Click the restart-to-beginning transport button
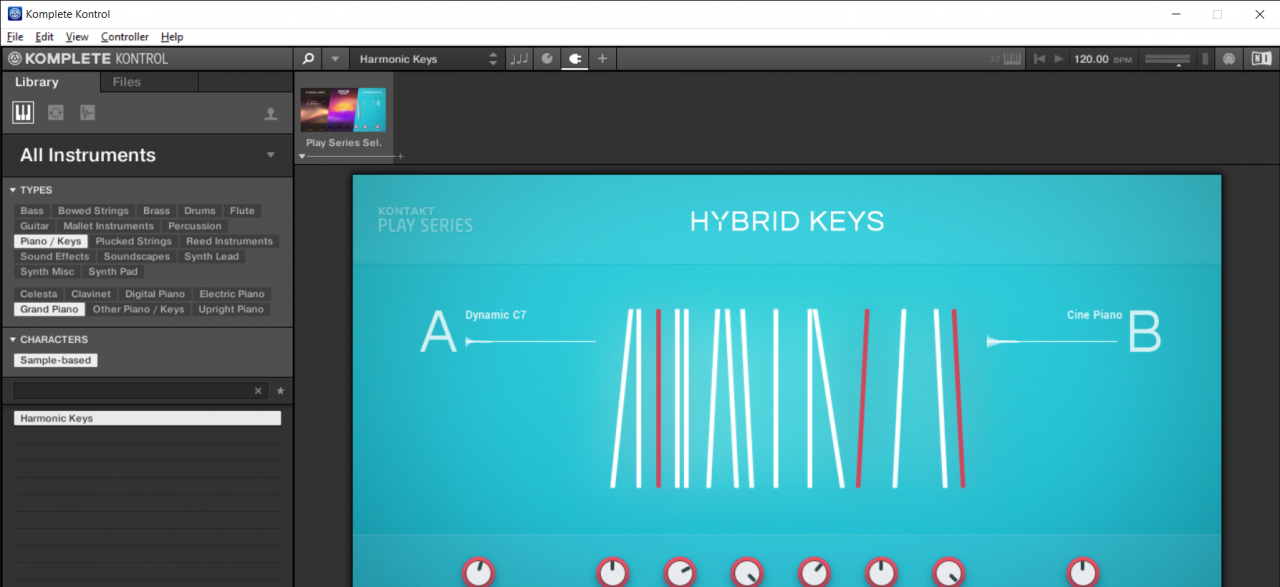 (x=1039, y=59)
